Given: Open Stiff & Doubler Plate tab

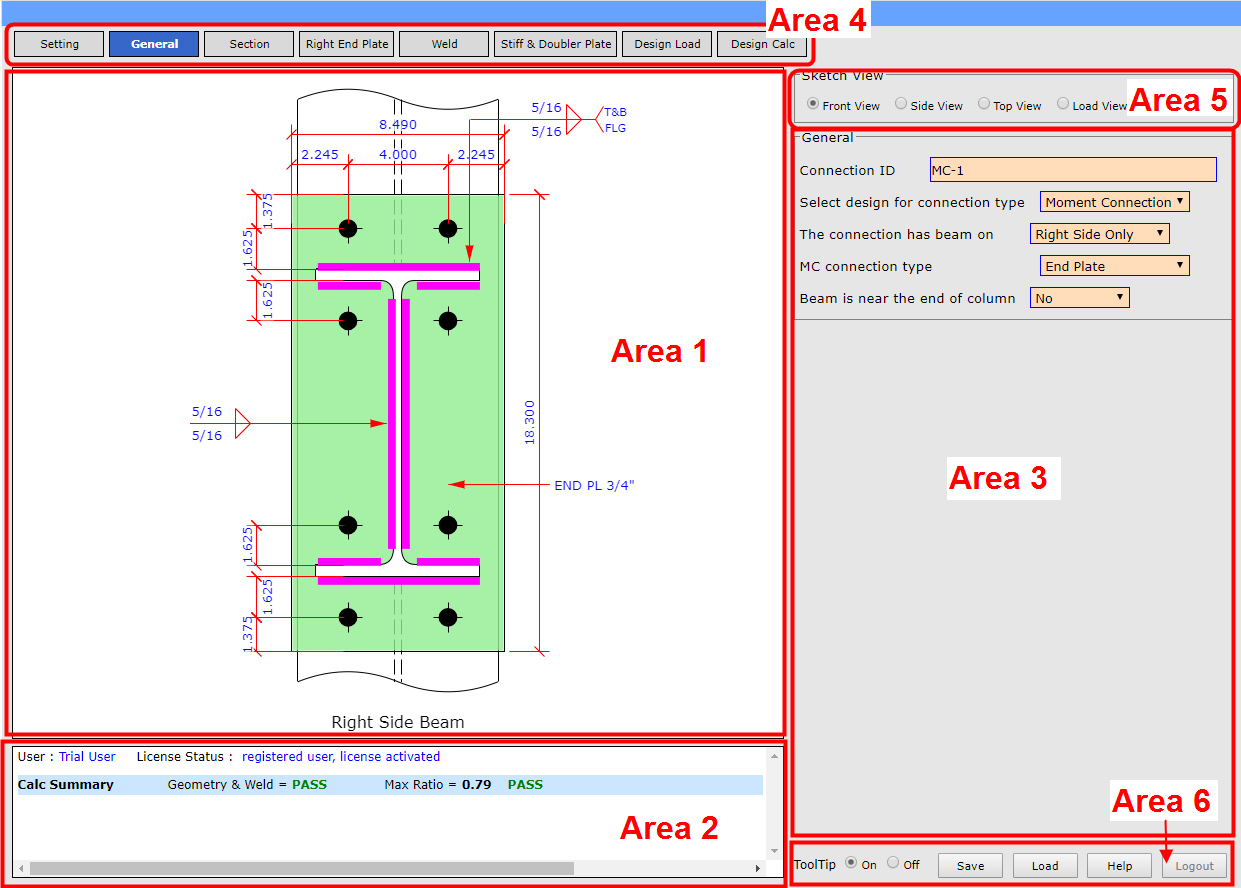Looking at the screenshot, I should [555, 44].
